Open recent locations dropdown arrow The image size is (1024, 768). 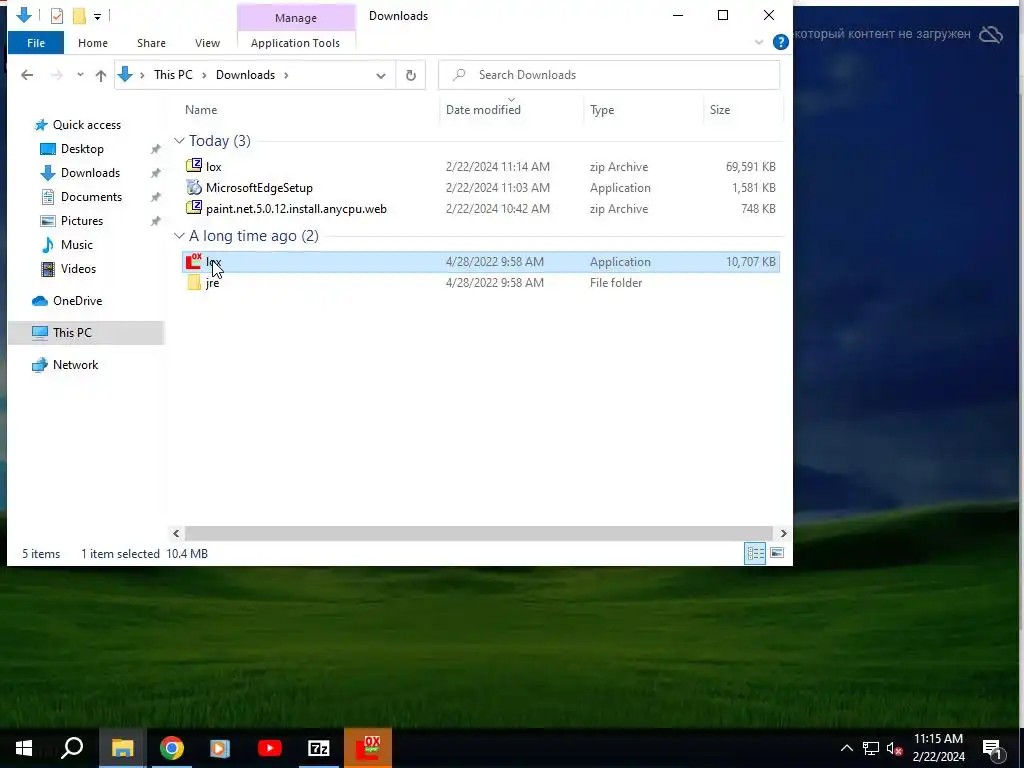pos(80,75)
